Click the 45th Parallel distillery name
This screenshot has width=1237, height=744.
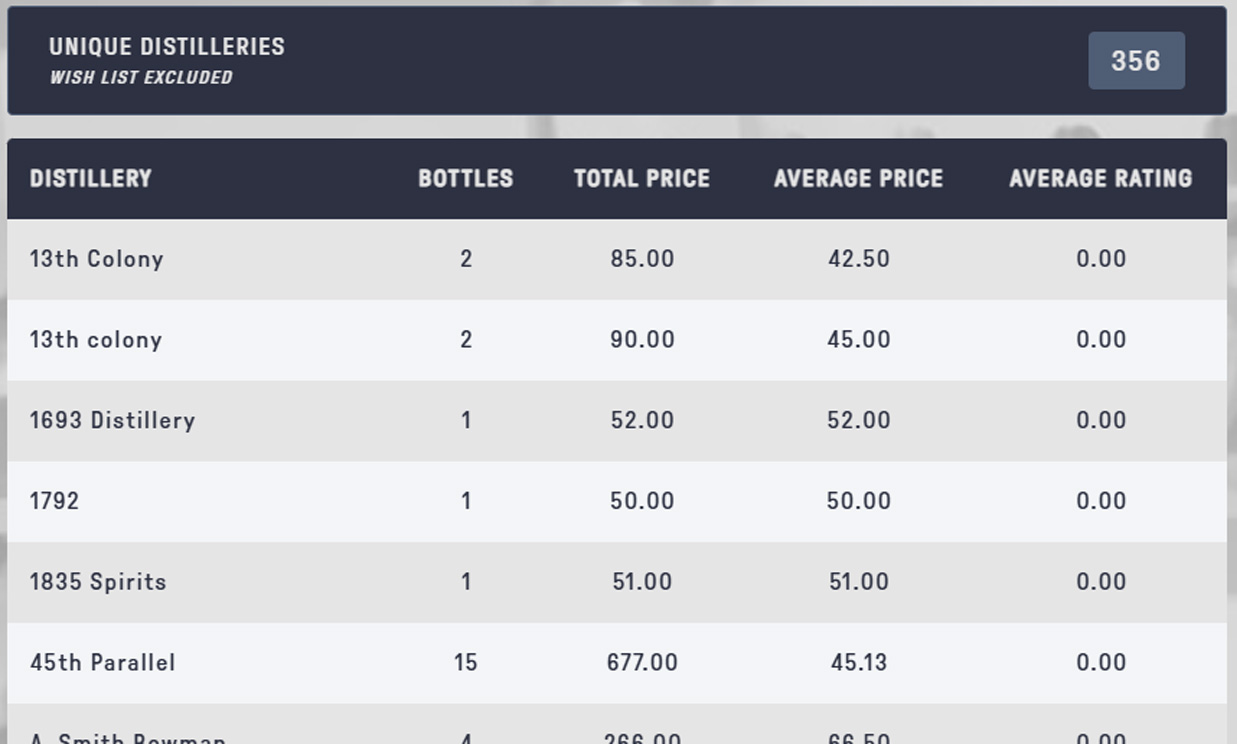(103, 663)
